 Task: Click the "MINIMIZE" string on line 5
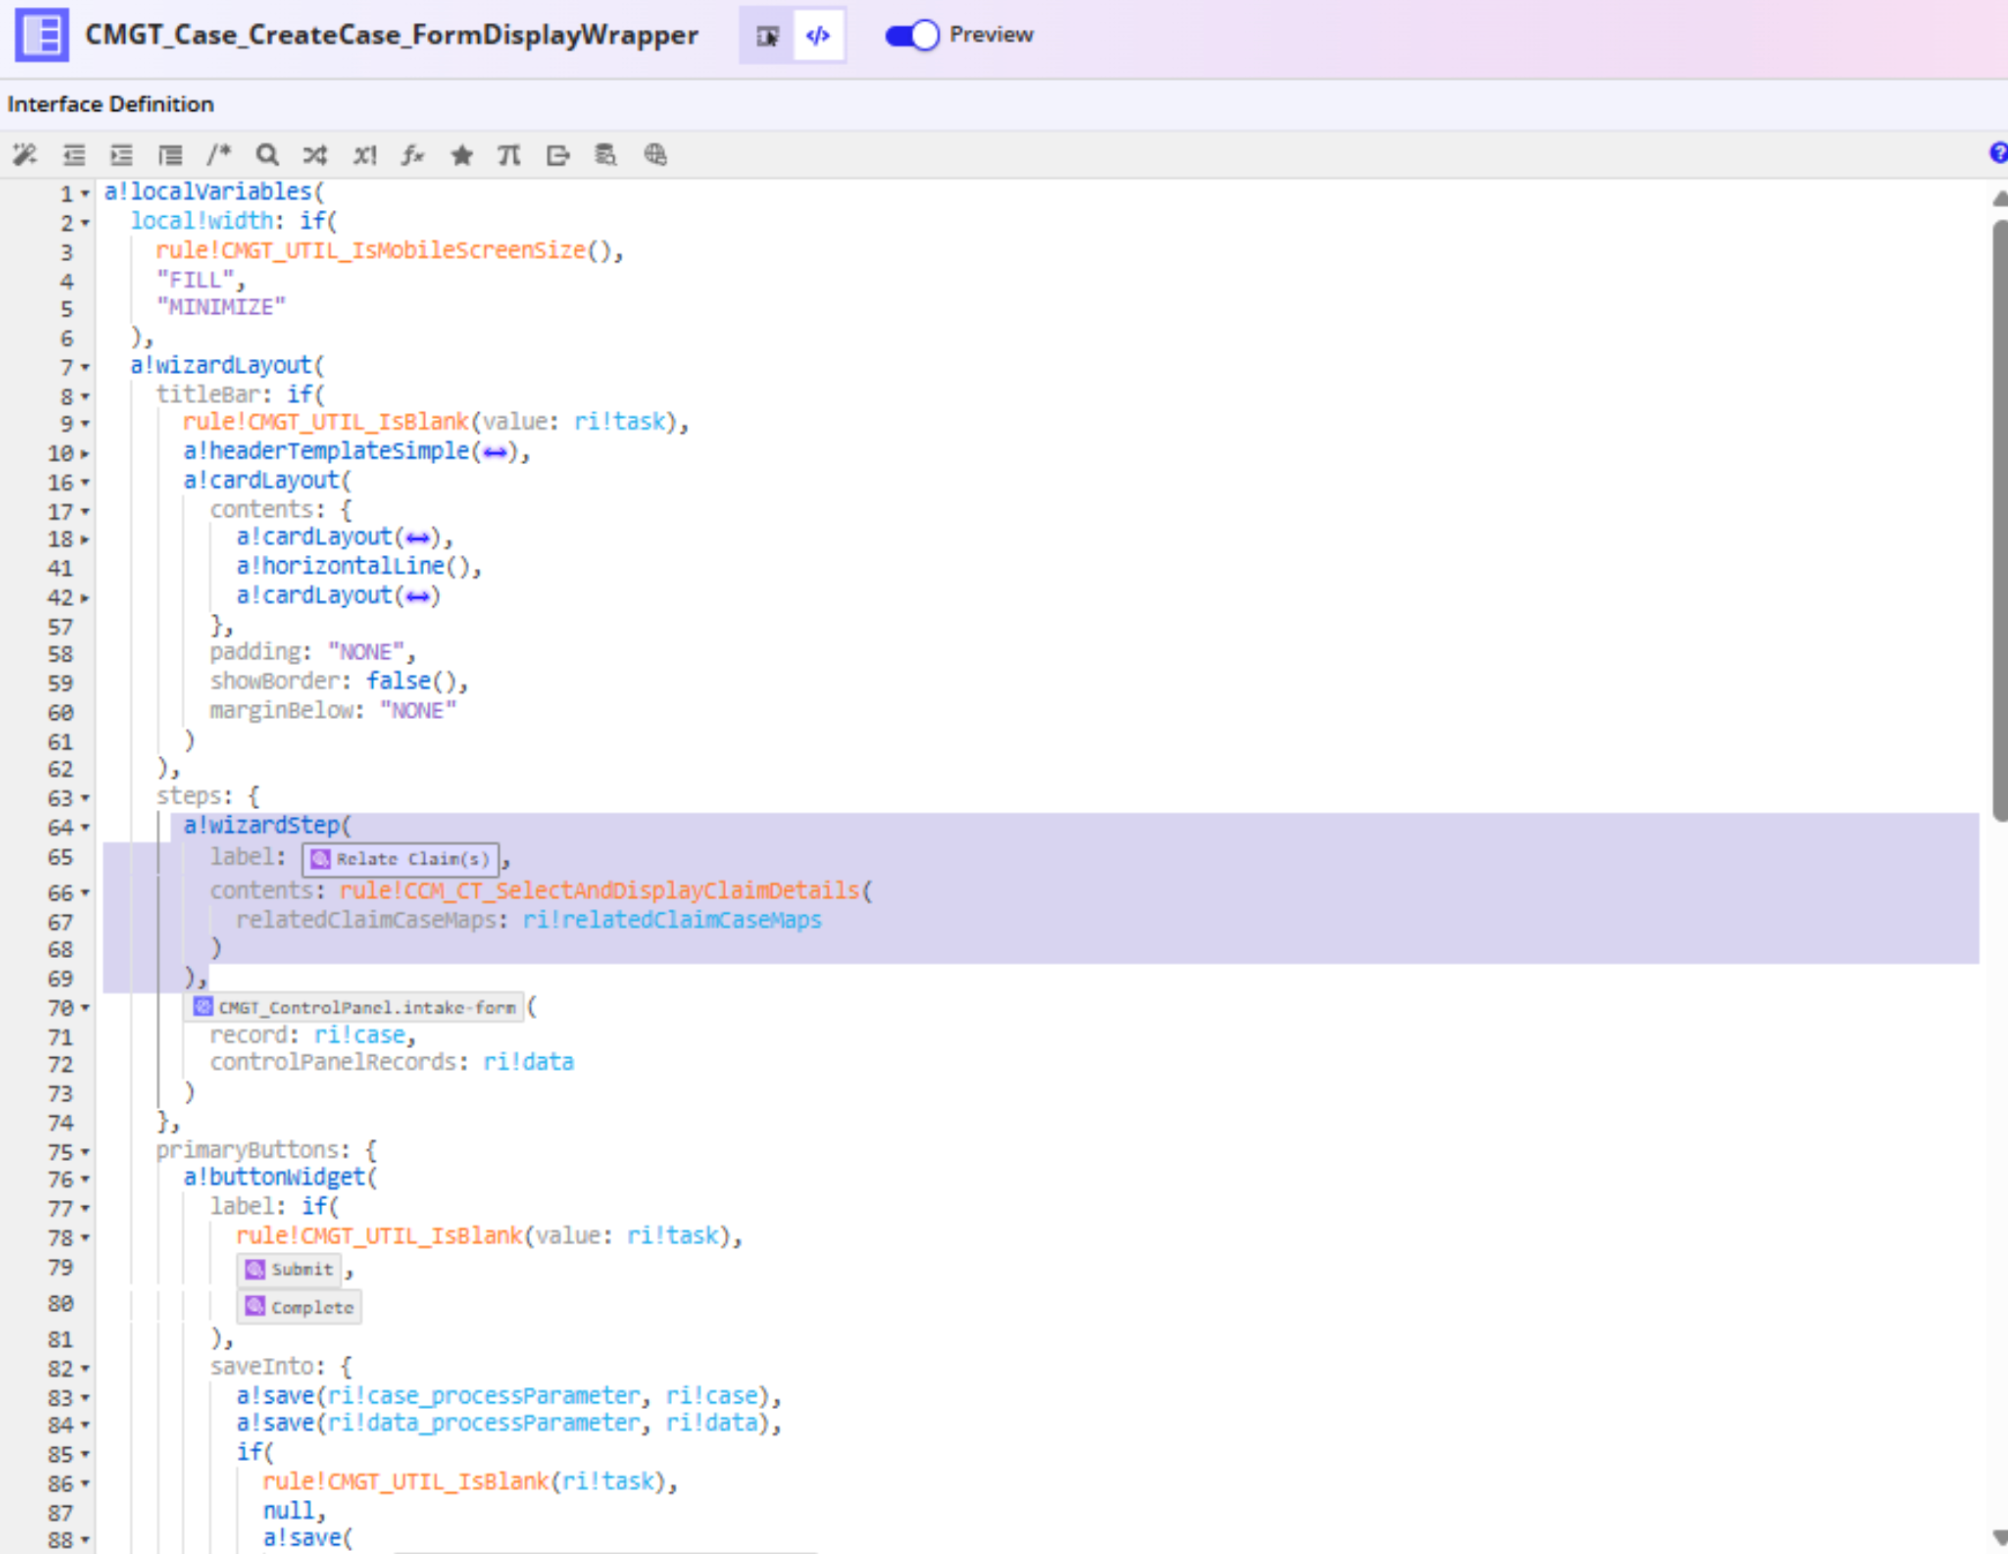(221, 307)
